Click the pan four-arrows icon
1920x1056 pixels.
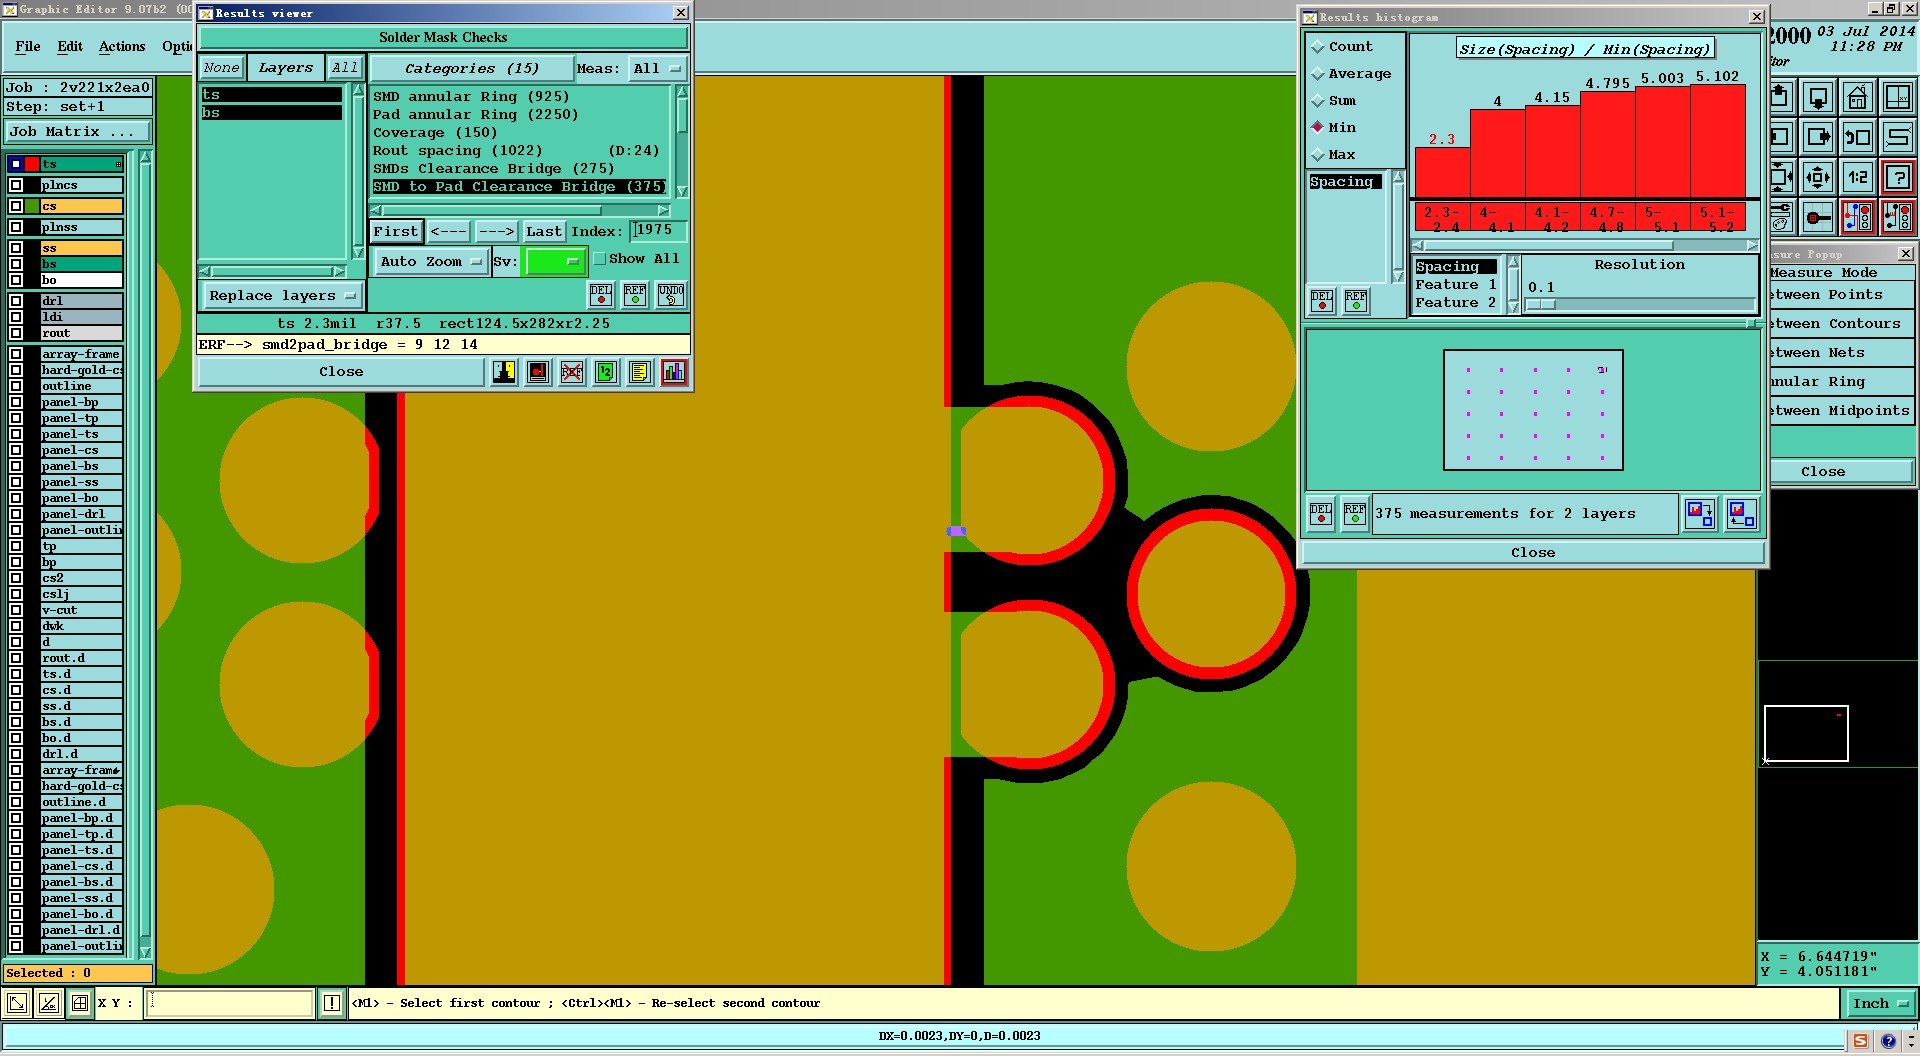tap(1818, 178)
